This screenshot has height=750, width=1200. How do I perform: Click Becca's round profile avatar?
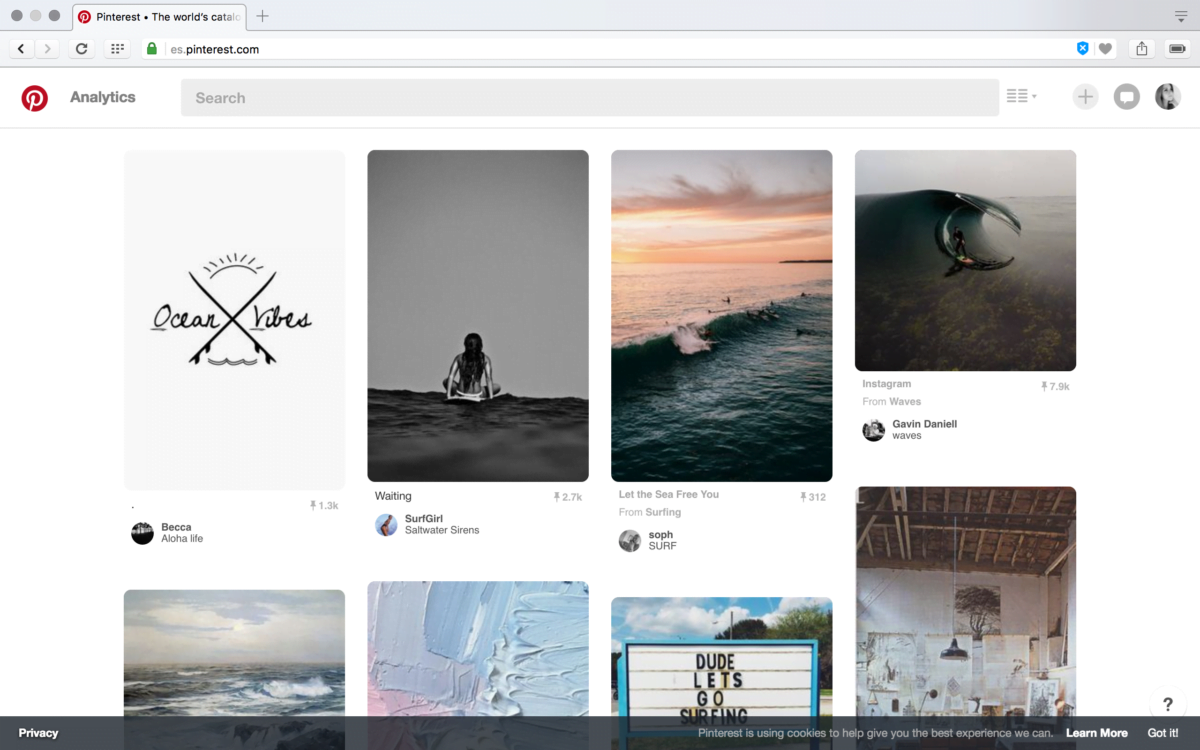click(142, 533)
